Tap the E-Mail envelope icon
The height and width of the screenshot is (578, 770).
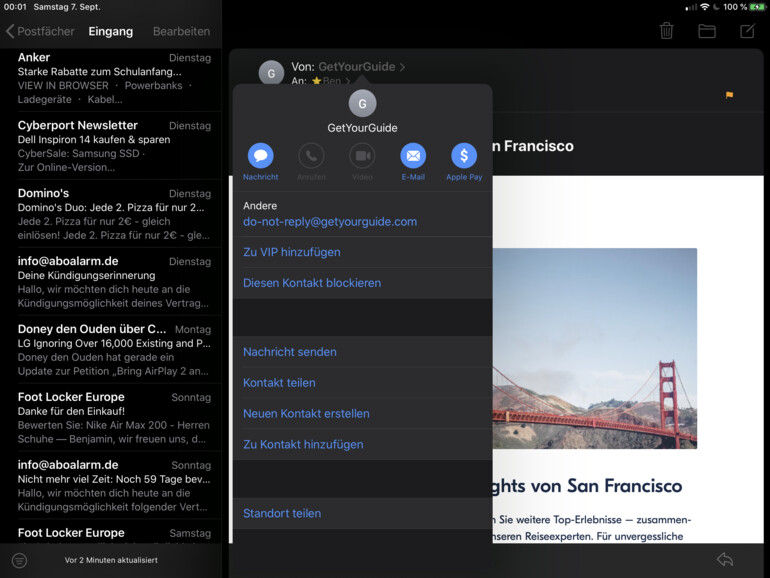[x=413, y=156]
